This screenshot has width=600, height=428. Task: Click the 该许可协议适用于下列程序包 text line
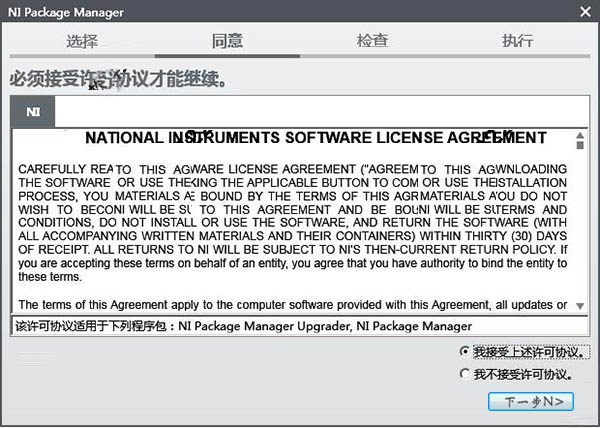[x=243, y=326]
